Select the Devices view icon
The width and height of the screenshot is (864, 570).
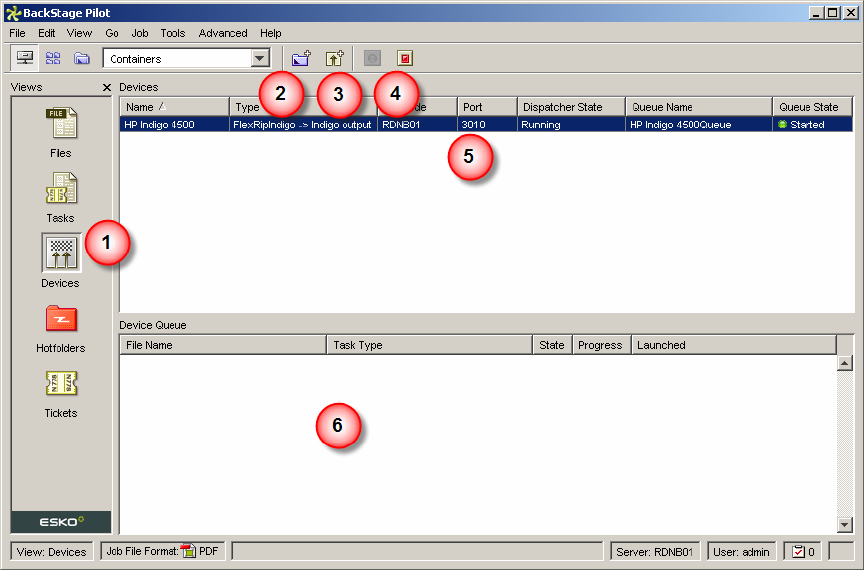pos(61,253)
